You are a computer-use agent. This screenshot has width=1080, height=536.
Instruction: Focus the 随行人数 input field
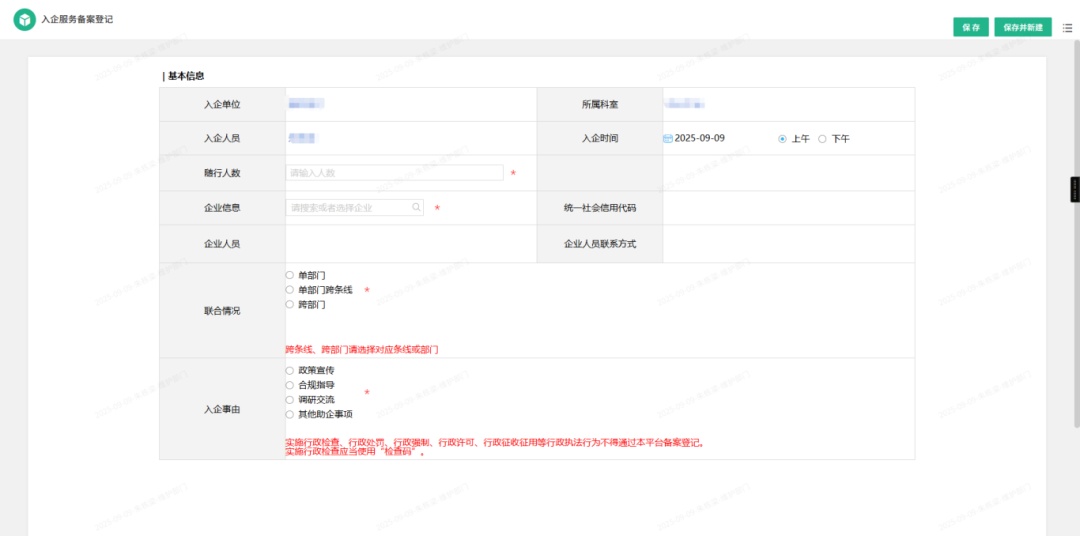pos(394,173)
